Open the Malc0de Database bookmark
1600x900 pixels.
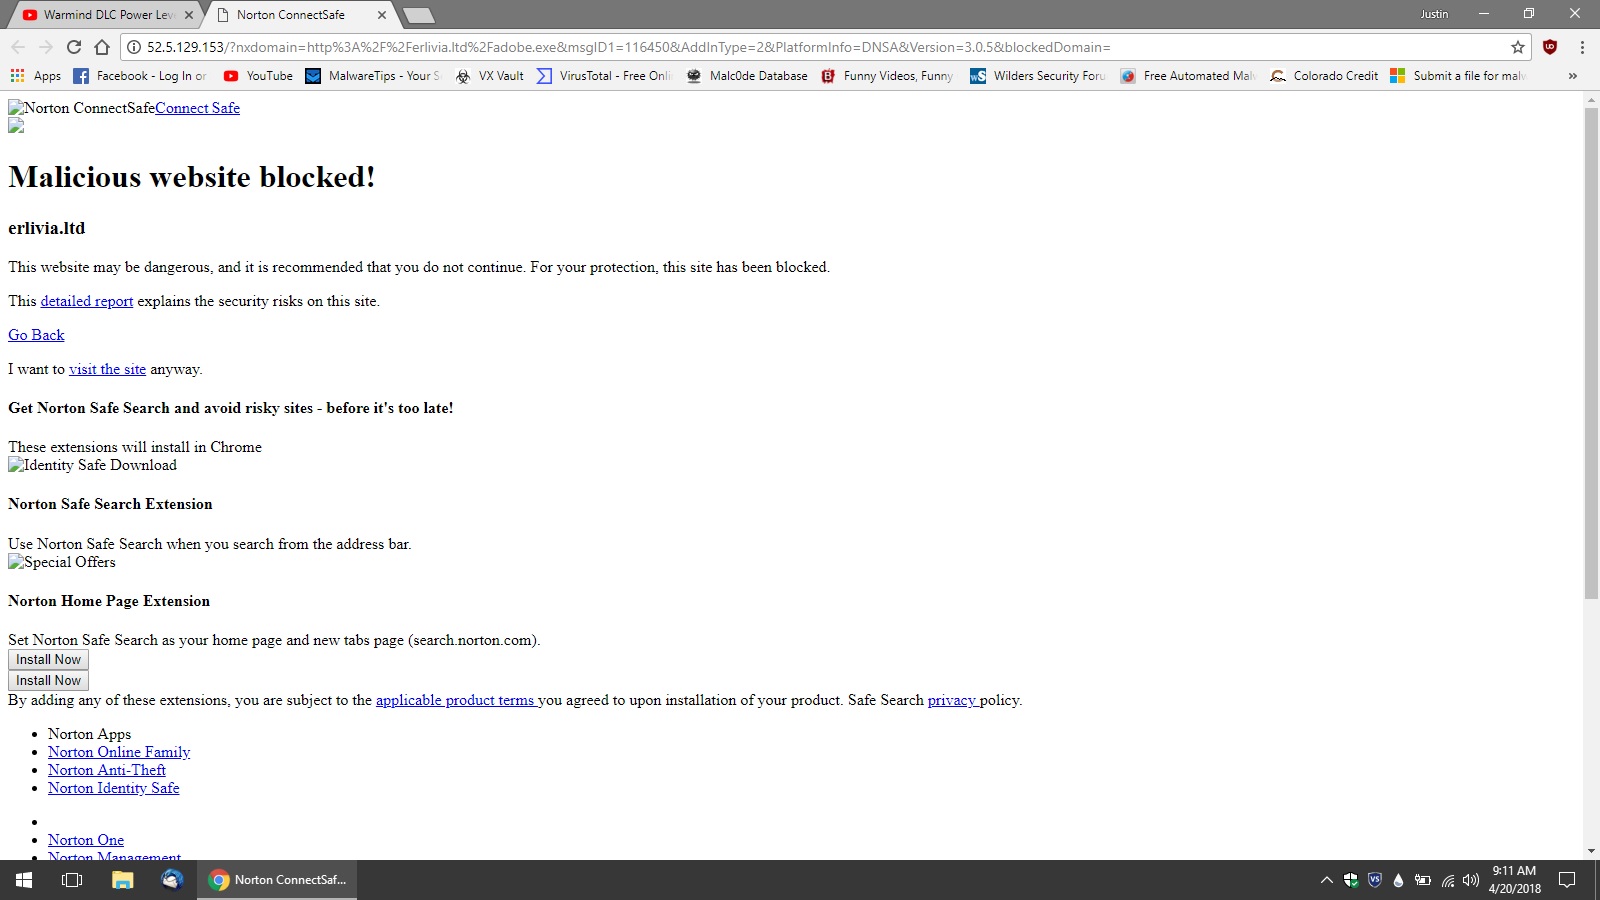[747, 76]
